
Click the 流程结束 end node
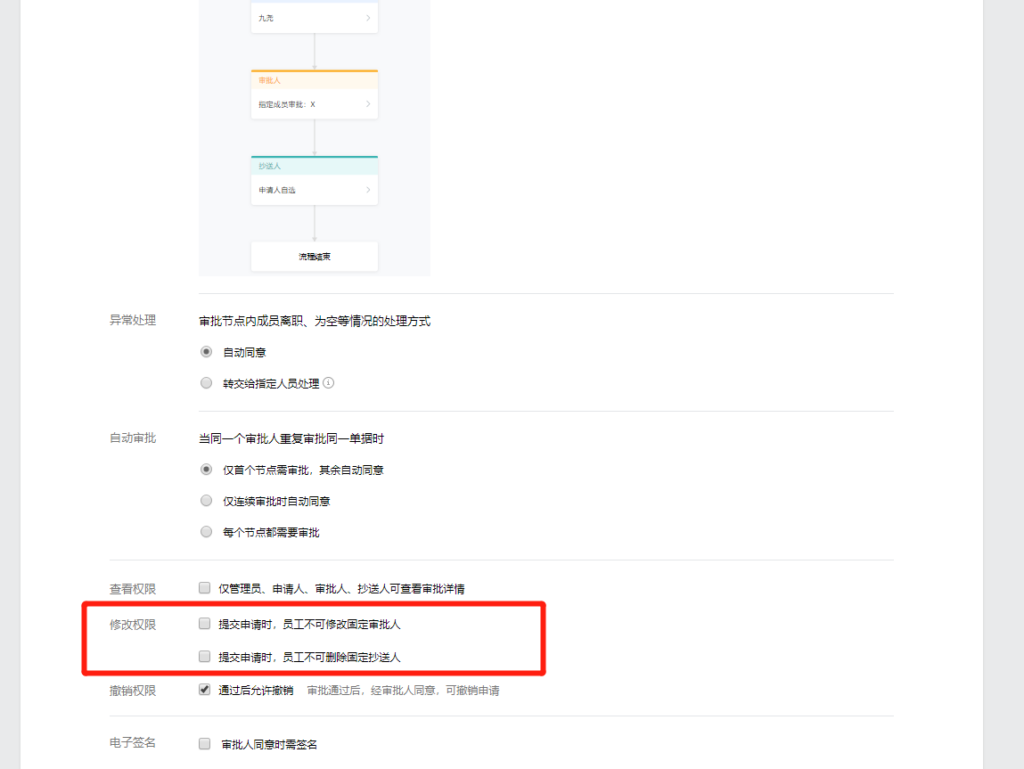pyautogui.click(x=314, y=257)
